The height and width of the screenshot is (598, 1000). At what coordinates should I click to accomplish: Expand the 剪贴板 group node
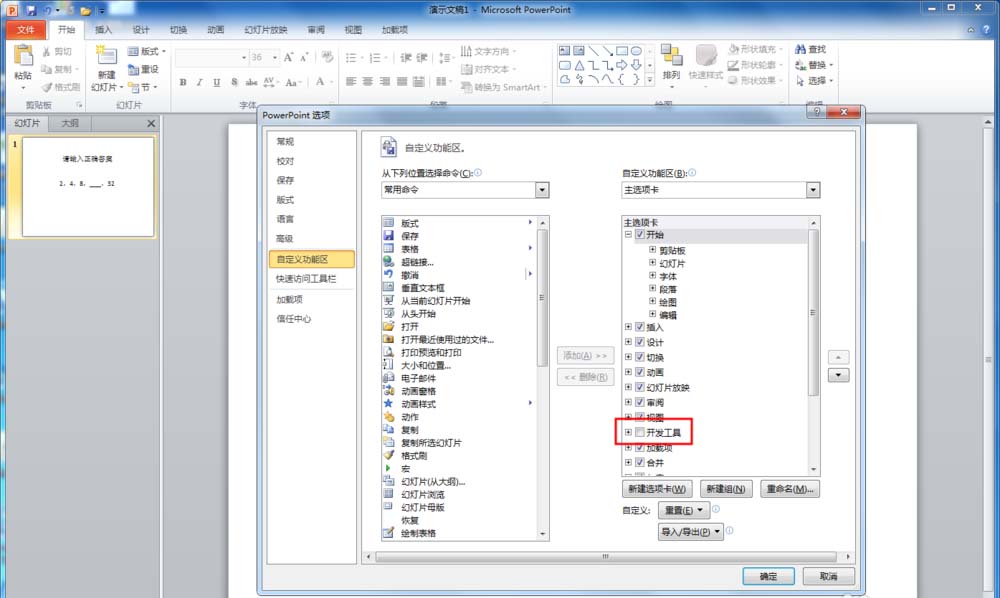click(x=652, y=250)
